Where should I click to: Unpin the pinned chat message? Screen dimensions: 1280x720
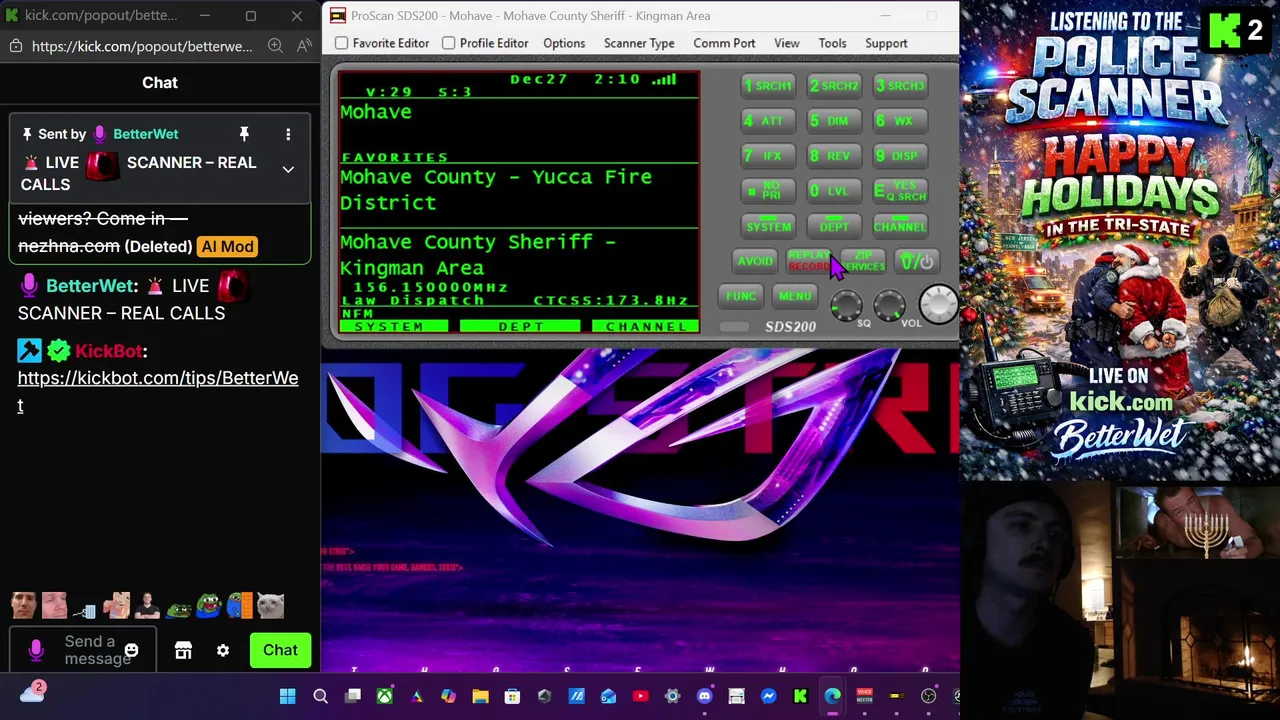click(243, 134)
